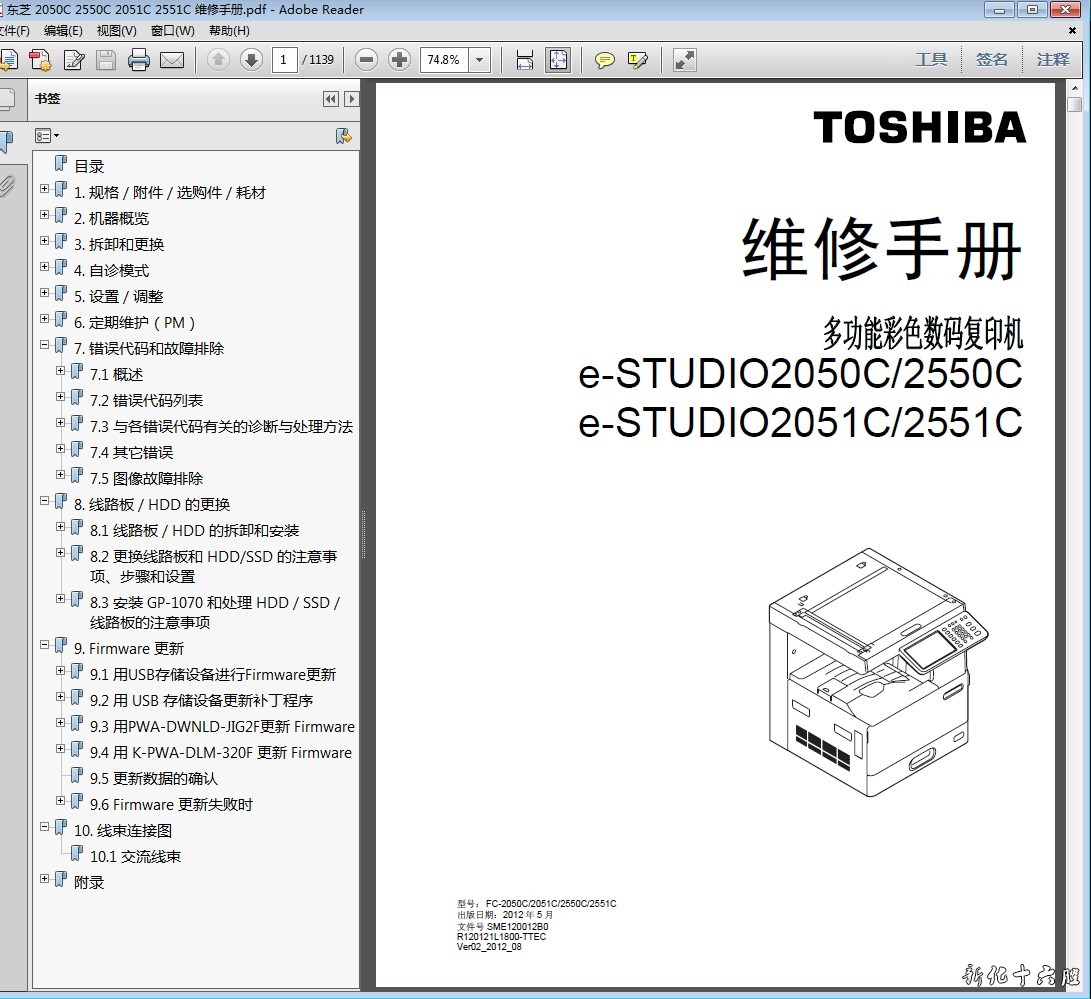Screen dimensions: 1091x999
Task: Zoom in using the plus button
Action: tap(399, 60)
